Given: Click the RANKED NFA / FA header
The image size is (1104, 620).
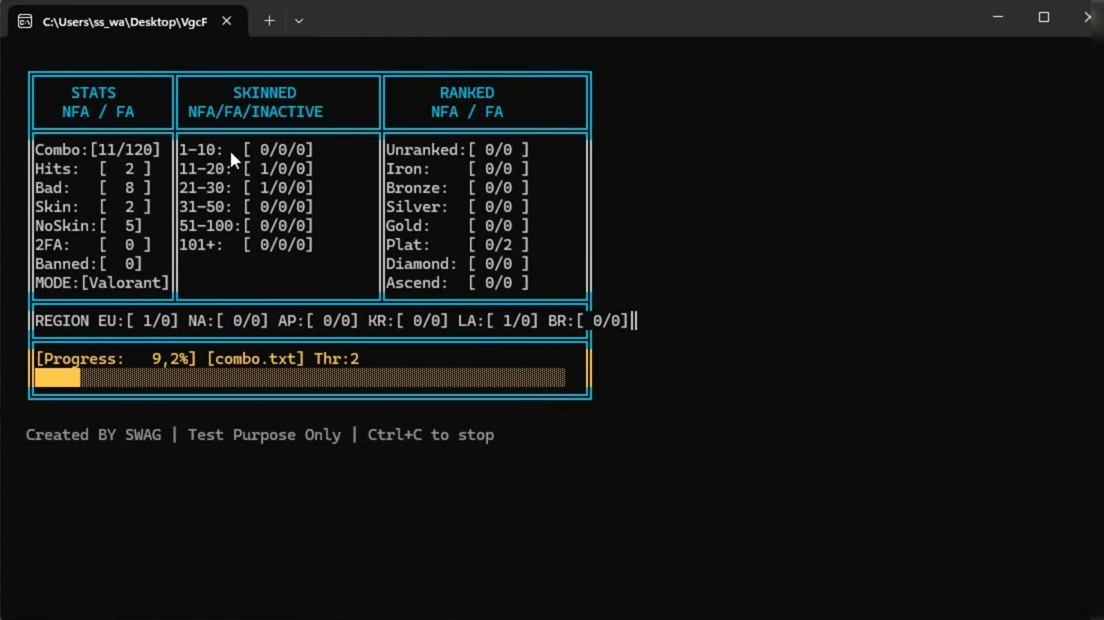Looking at the screenshot, I should 467,102.
